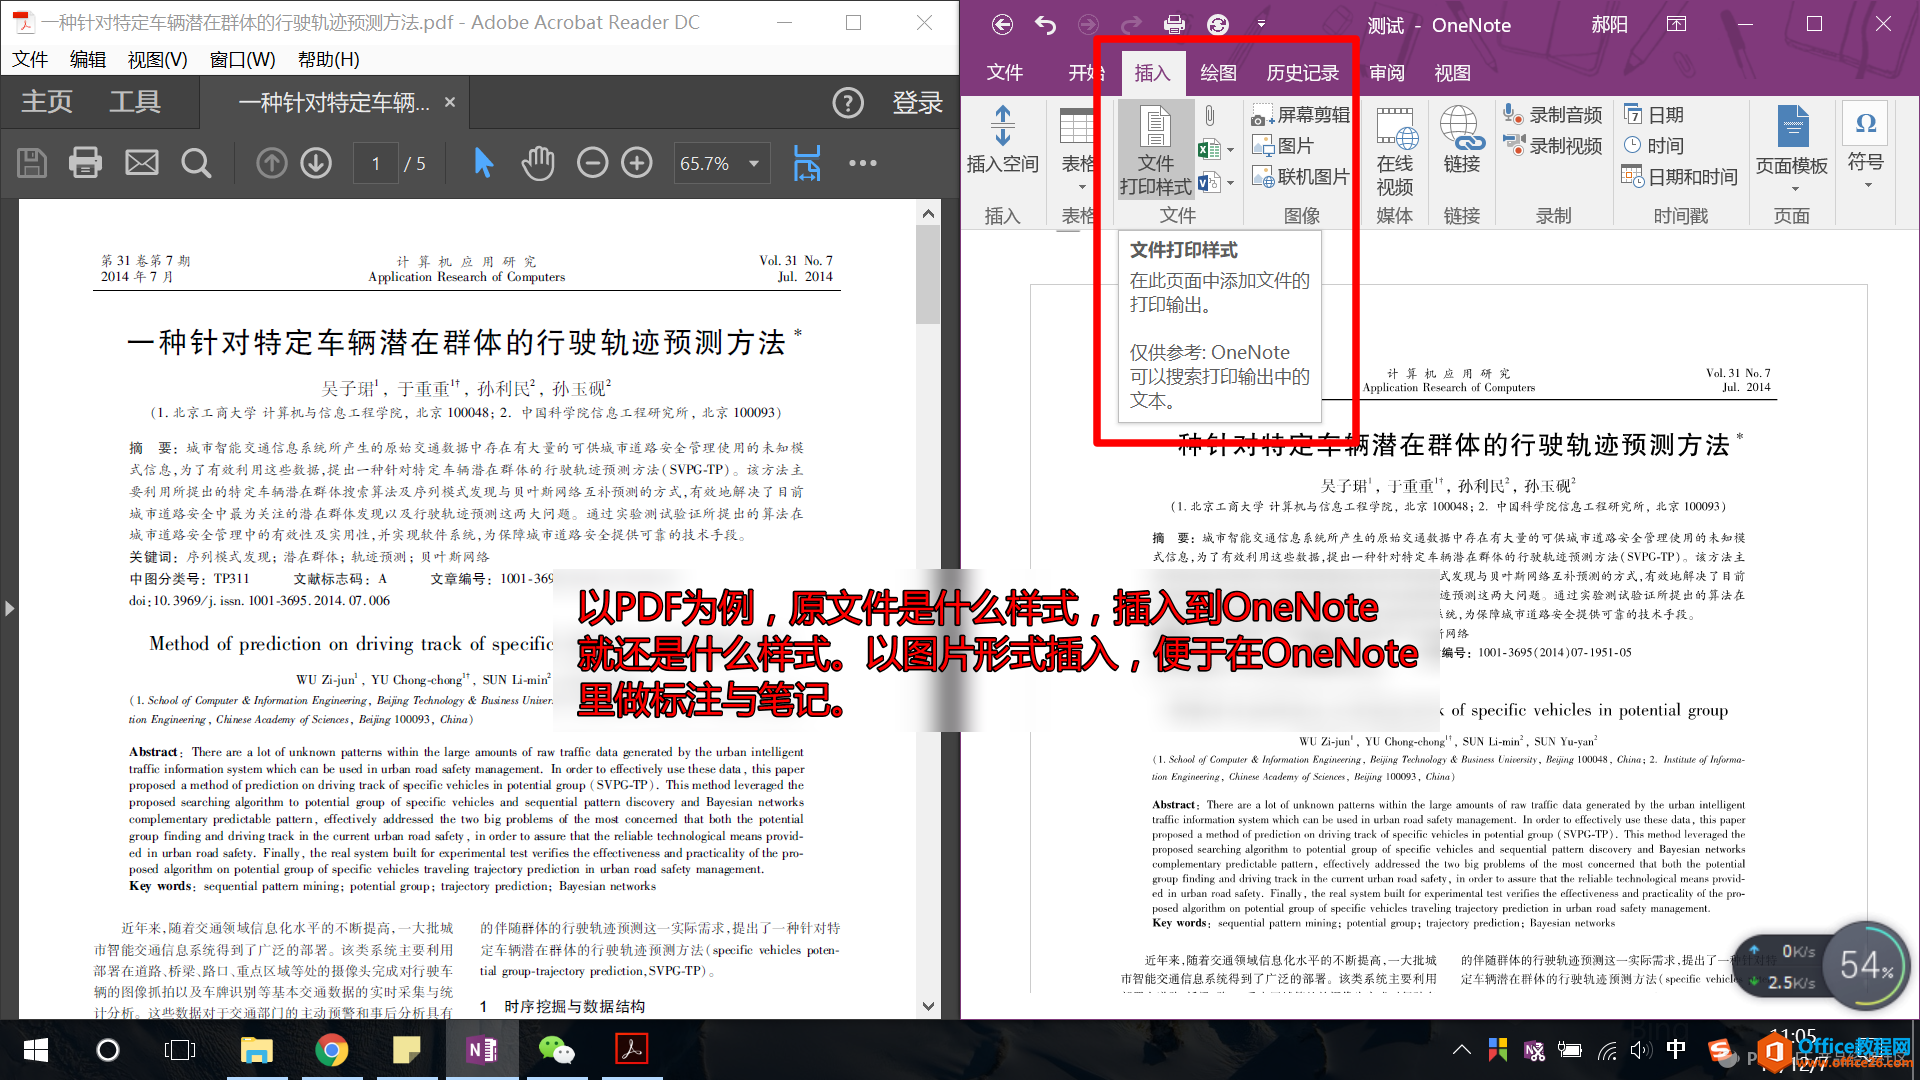Select the arrow selection tool in Acrobat
1920x1080 pixels.
click(483, 162)
